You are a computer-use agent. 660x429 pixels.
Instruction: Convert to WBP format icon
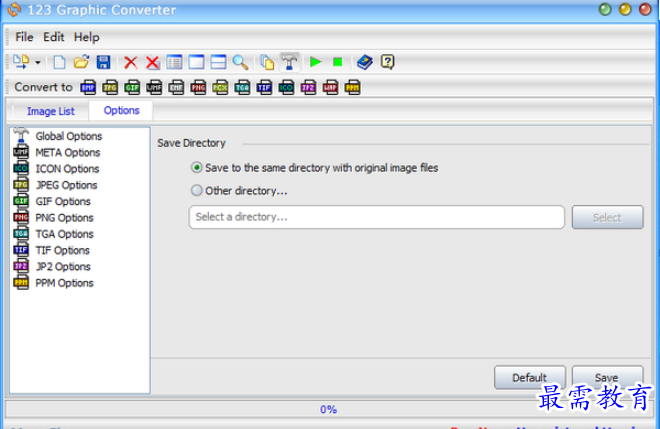coord(330,87)
